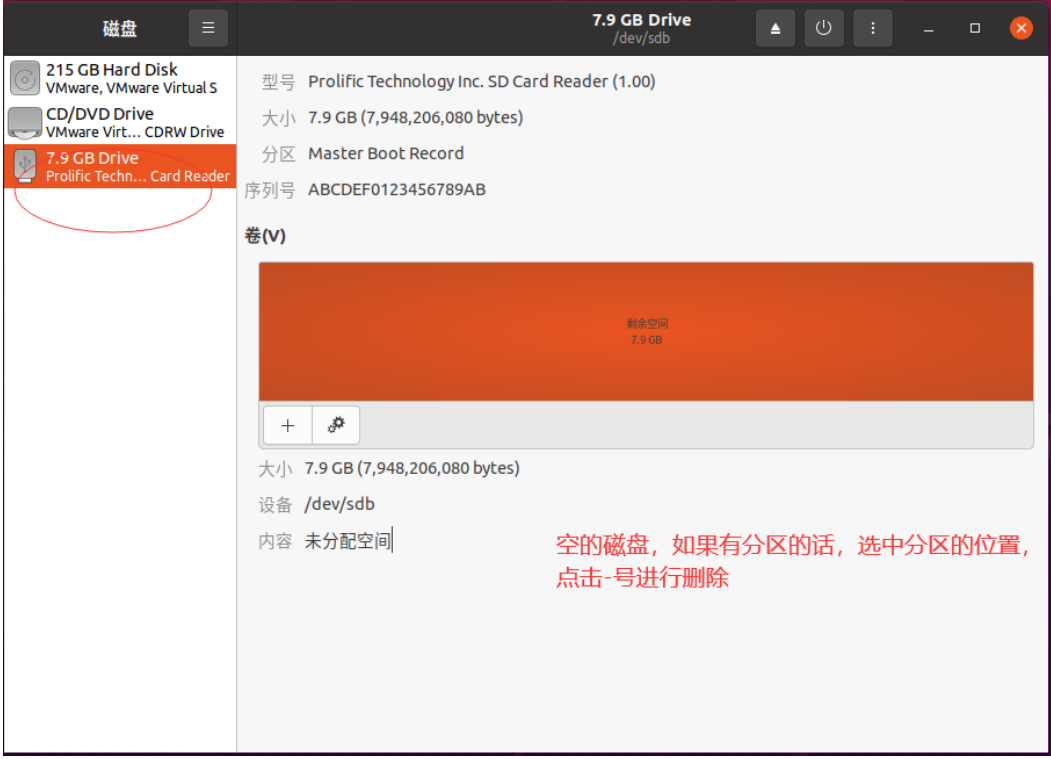Click the model text Prolific Technology SD Card Reader
The image size is (1051, 759).
pyautogui.click(x=481, y=82)
